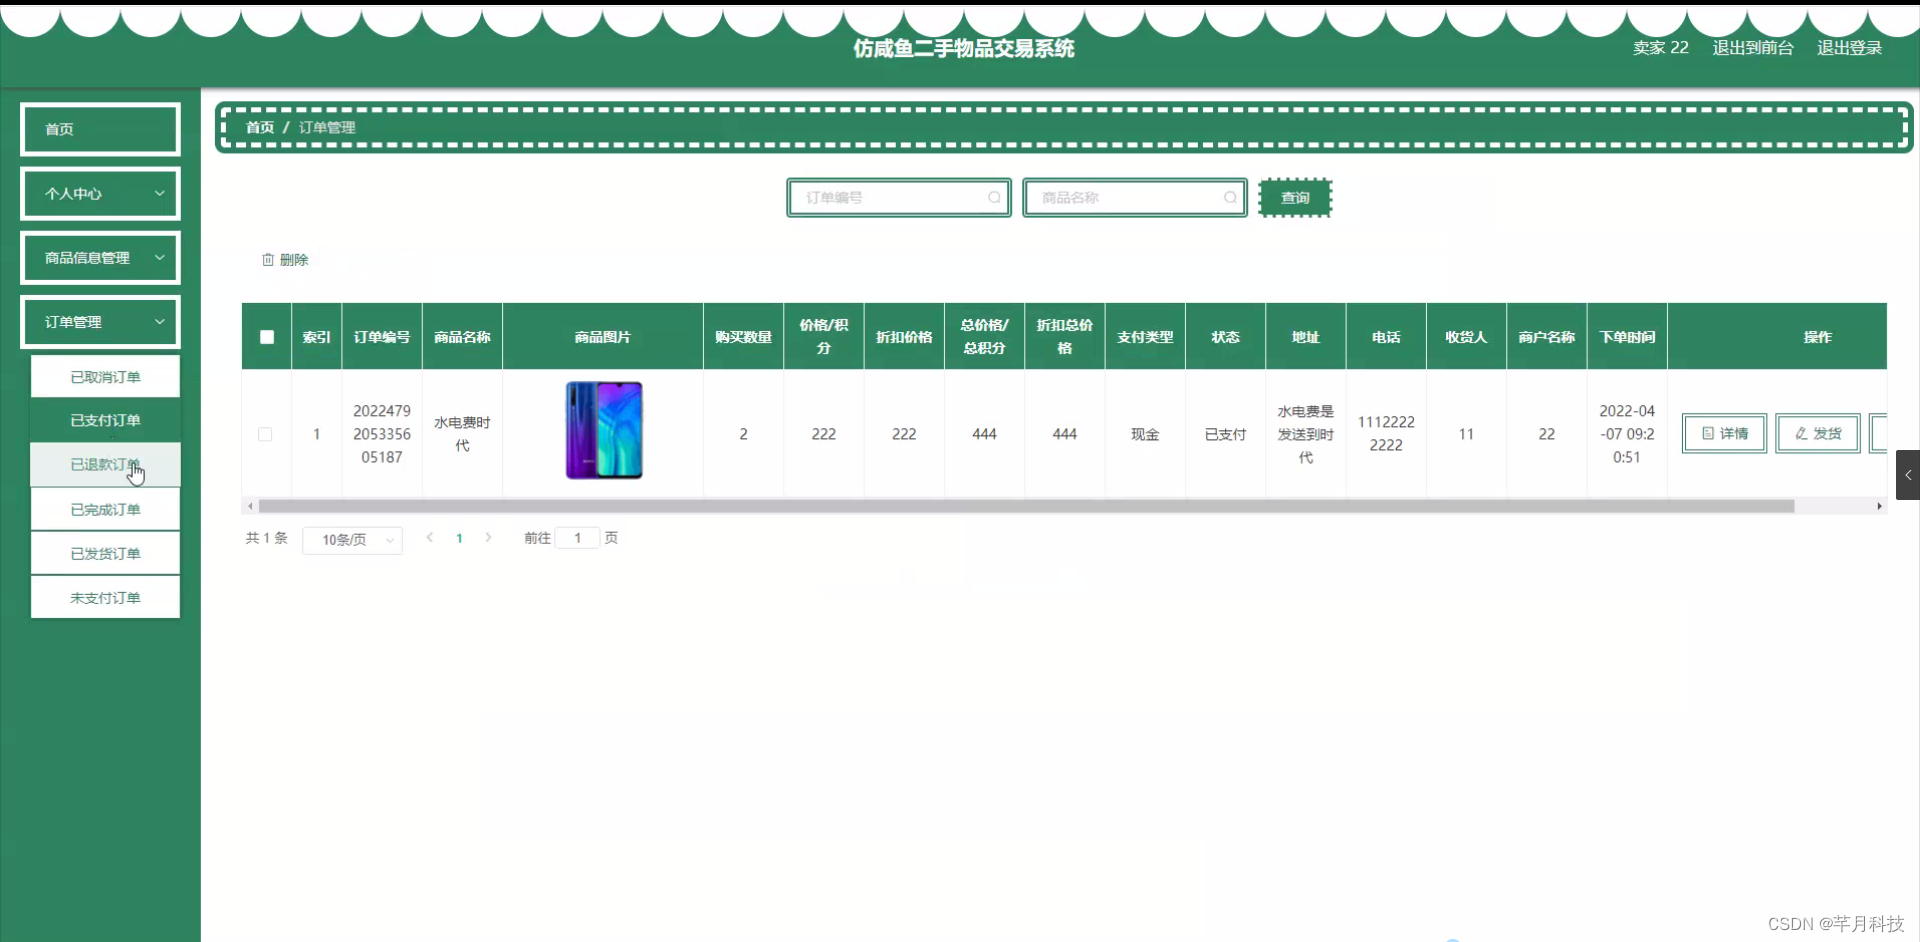Select 已完成订单 in the sidebar

pyautogui.click(x=105, y=508)
